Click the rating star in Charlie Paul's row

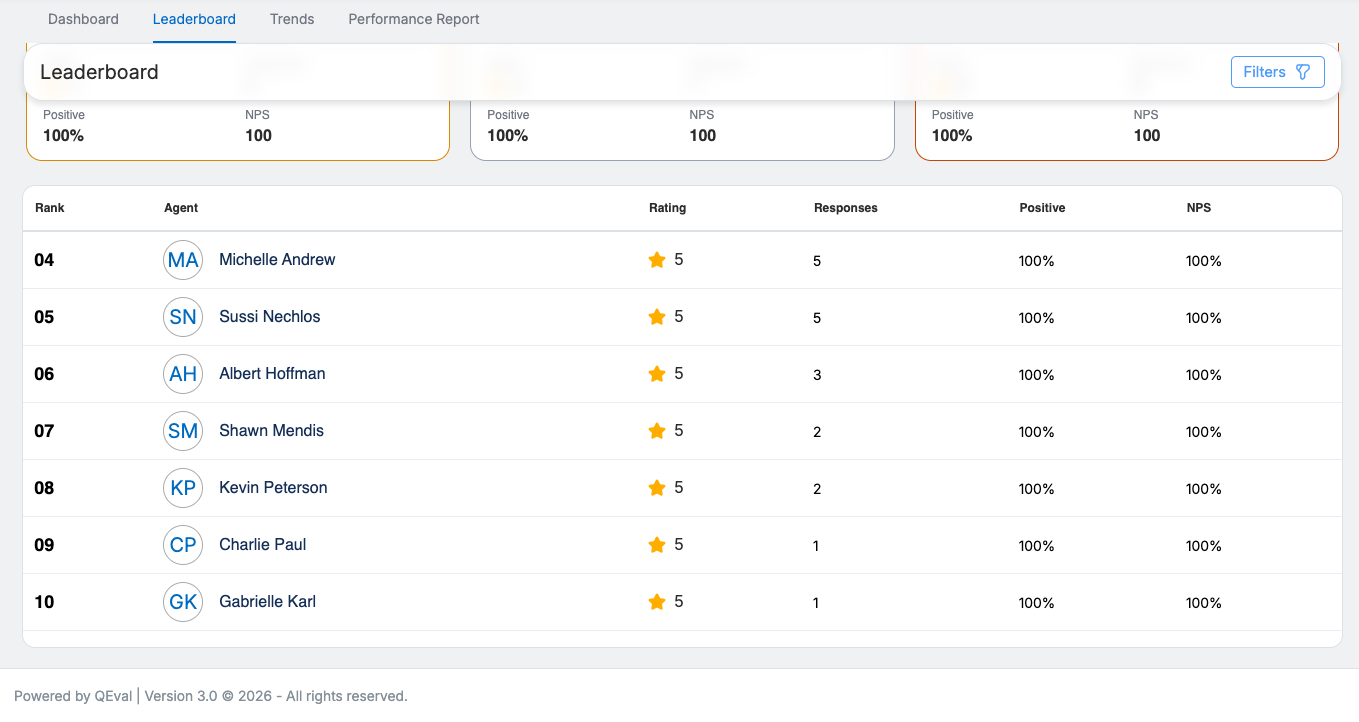[657, 545]
